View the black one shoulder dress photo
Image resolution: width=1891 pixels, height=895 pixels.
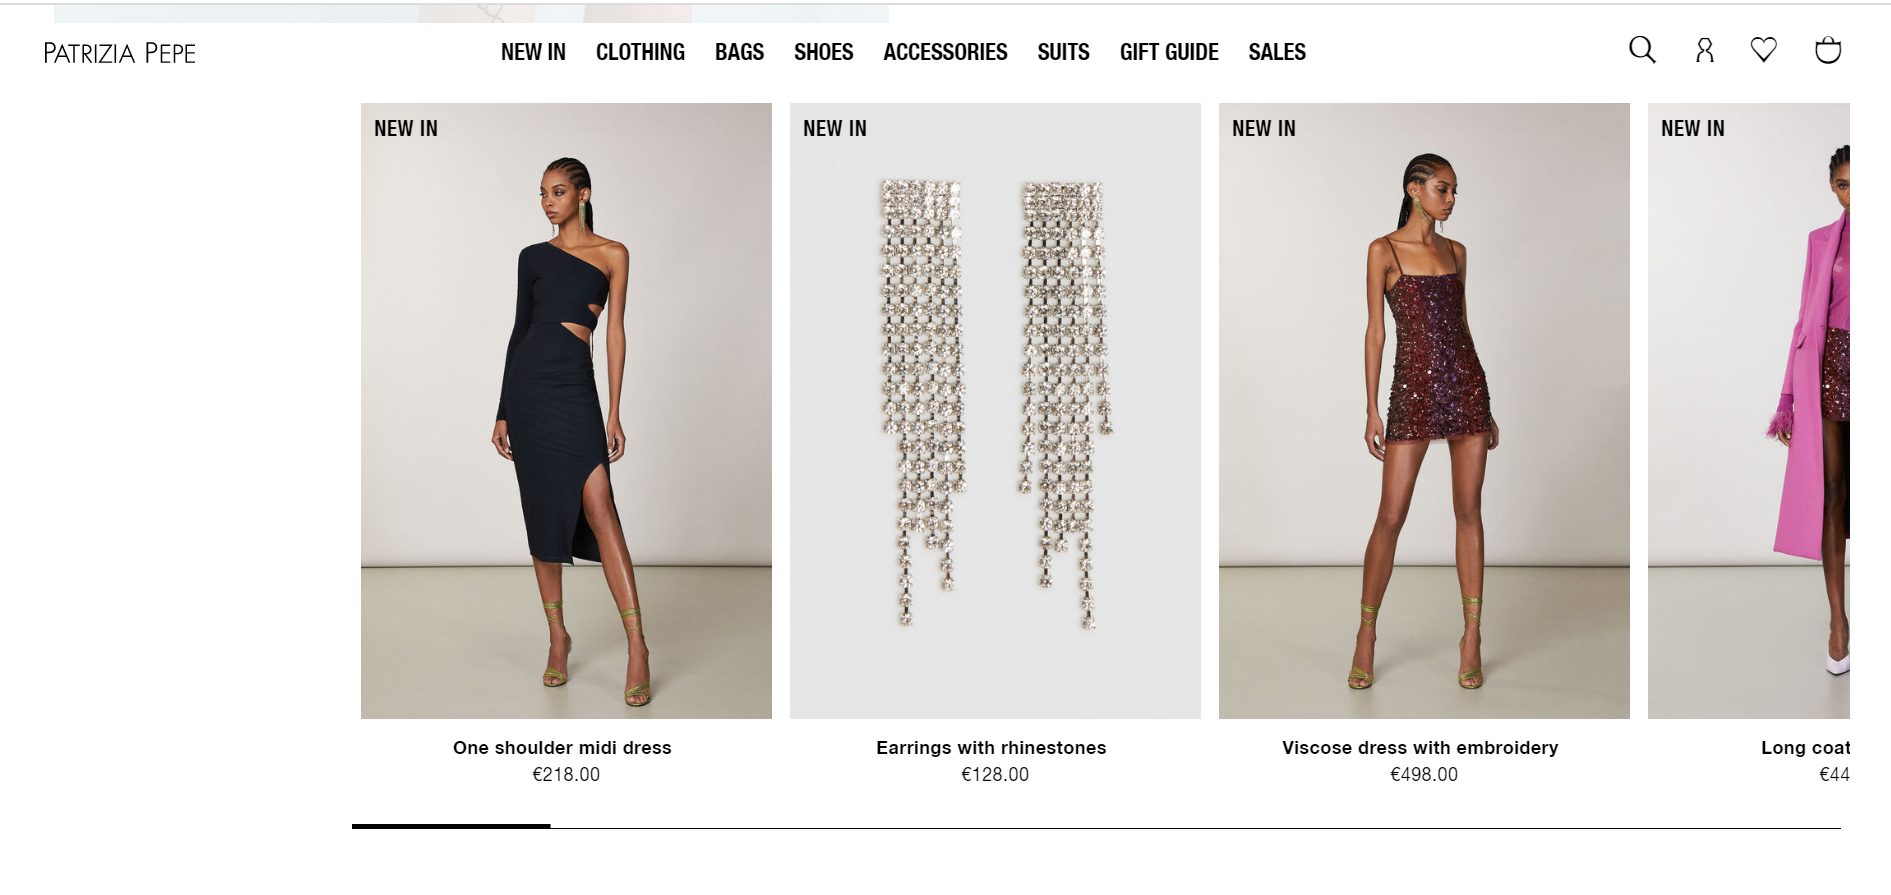566,411
